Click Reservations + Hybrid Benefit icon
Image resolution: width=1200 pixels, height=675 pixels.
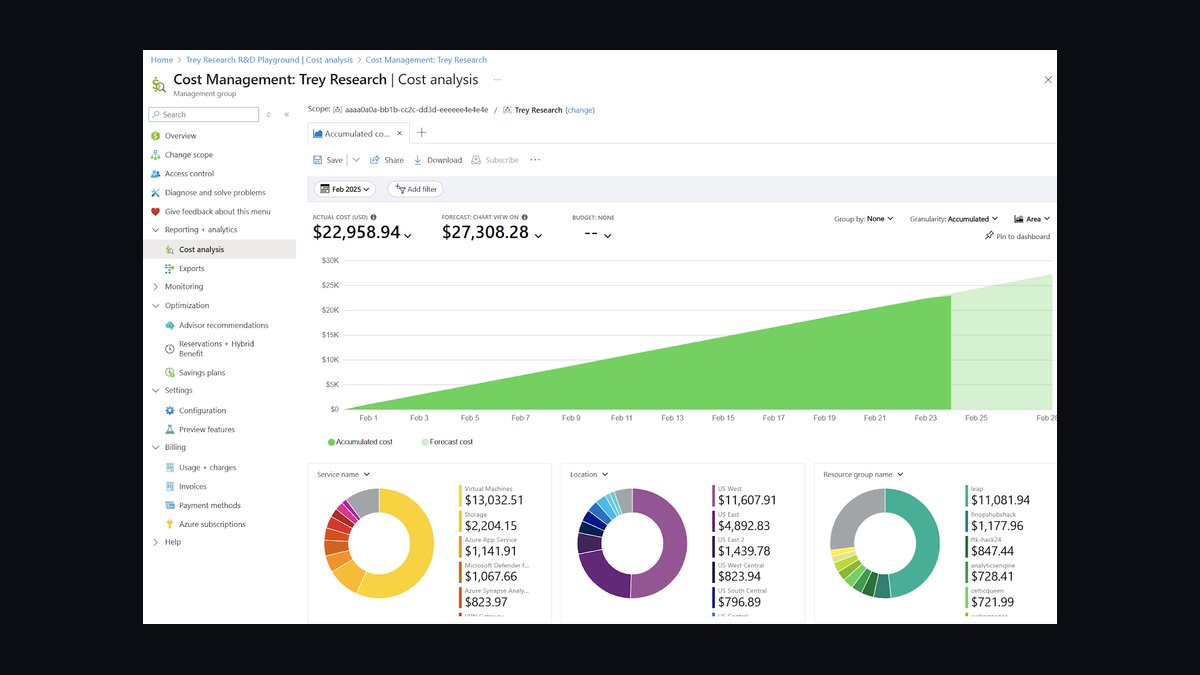click(170, 348)
